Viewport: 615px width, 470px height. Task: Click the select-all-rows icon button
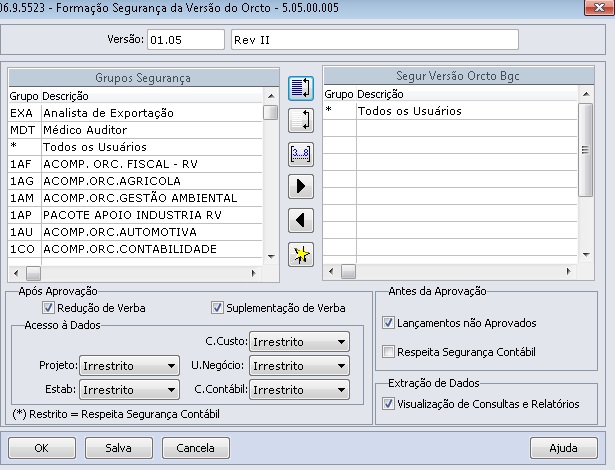coord(301,88)
